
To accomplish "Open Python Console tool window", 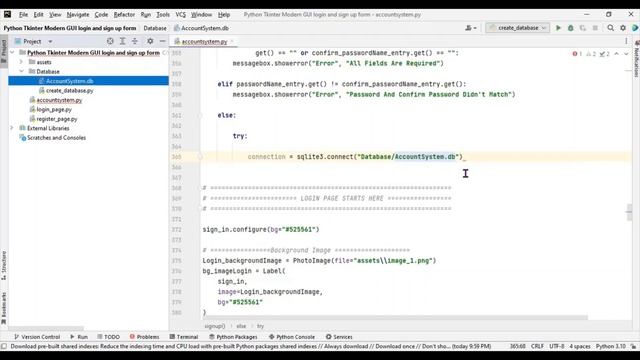I will pyautogui.click(x=292, y=337).
